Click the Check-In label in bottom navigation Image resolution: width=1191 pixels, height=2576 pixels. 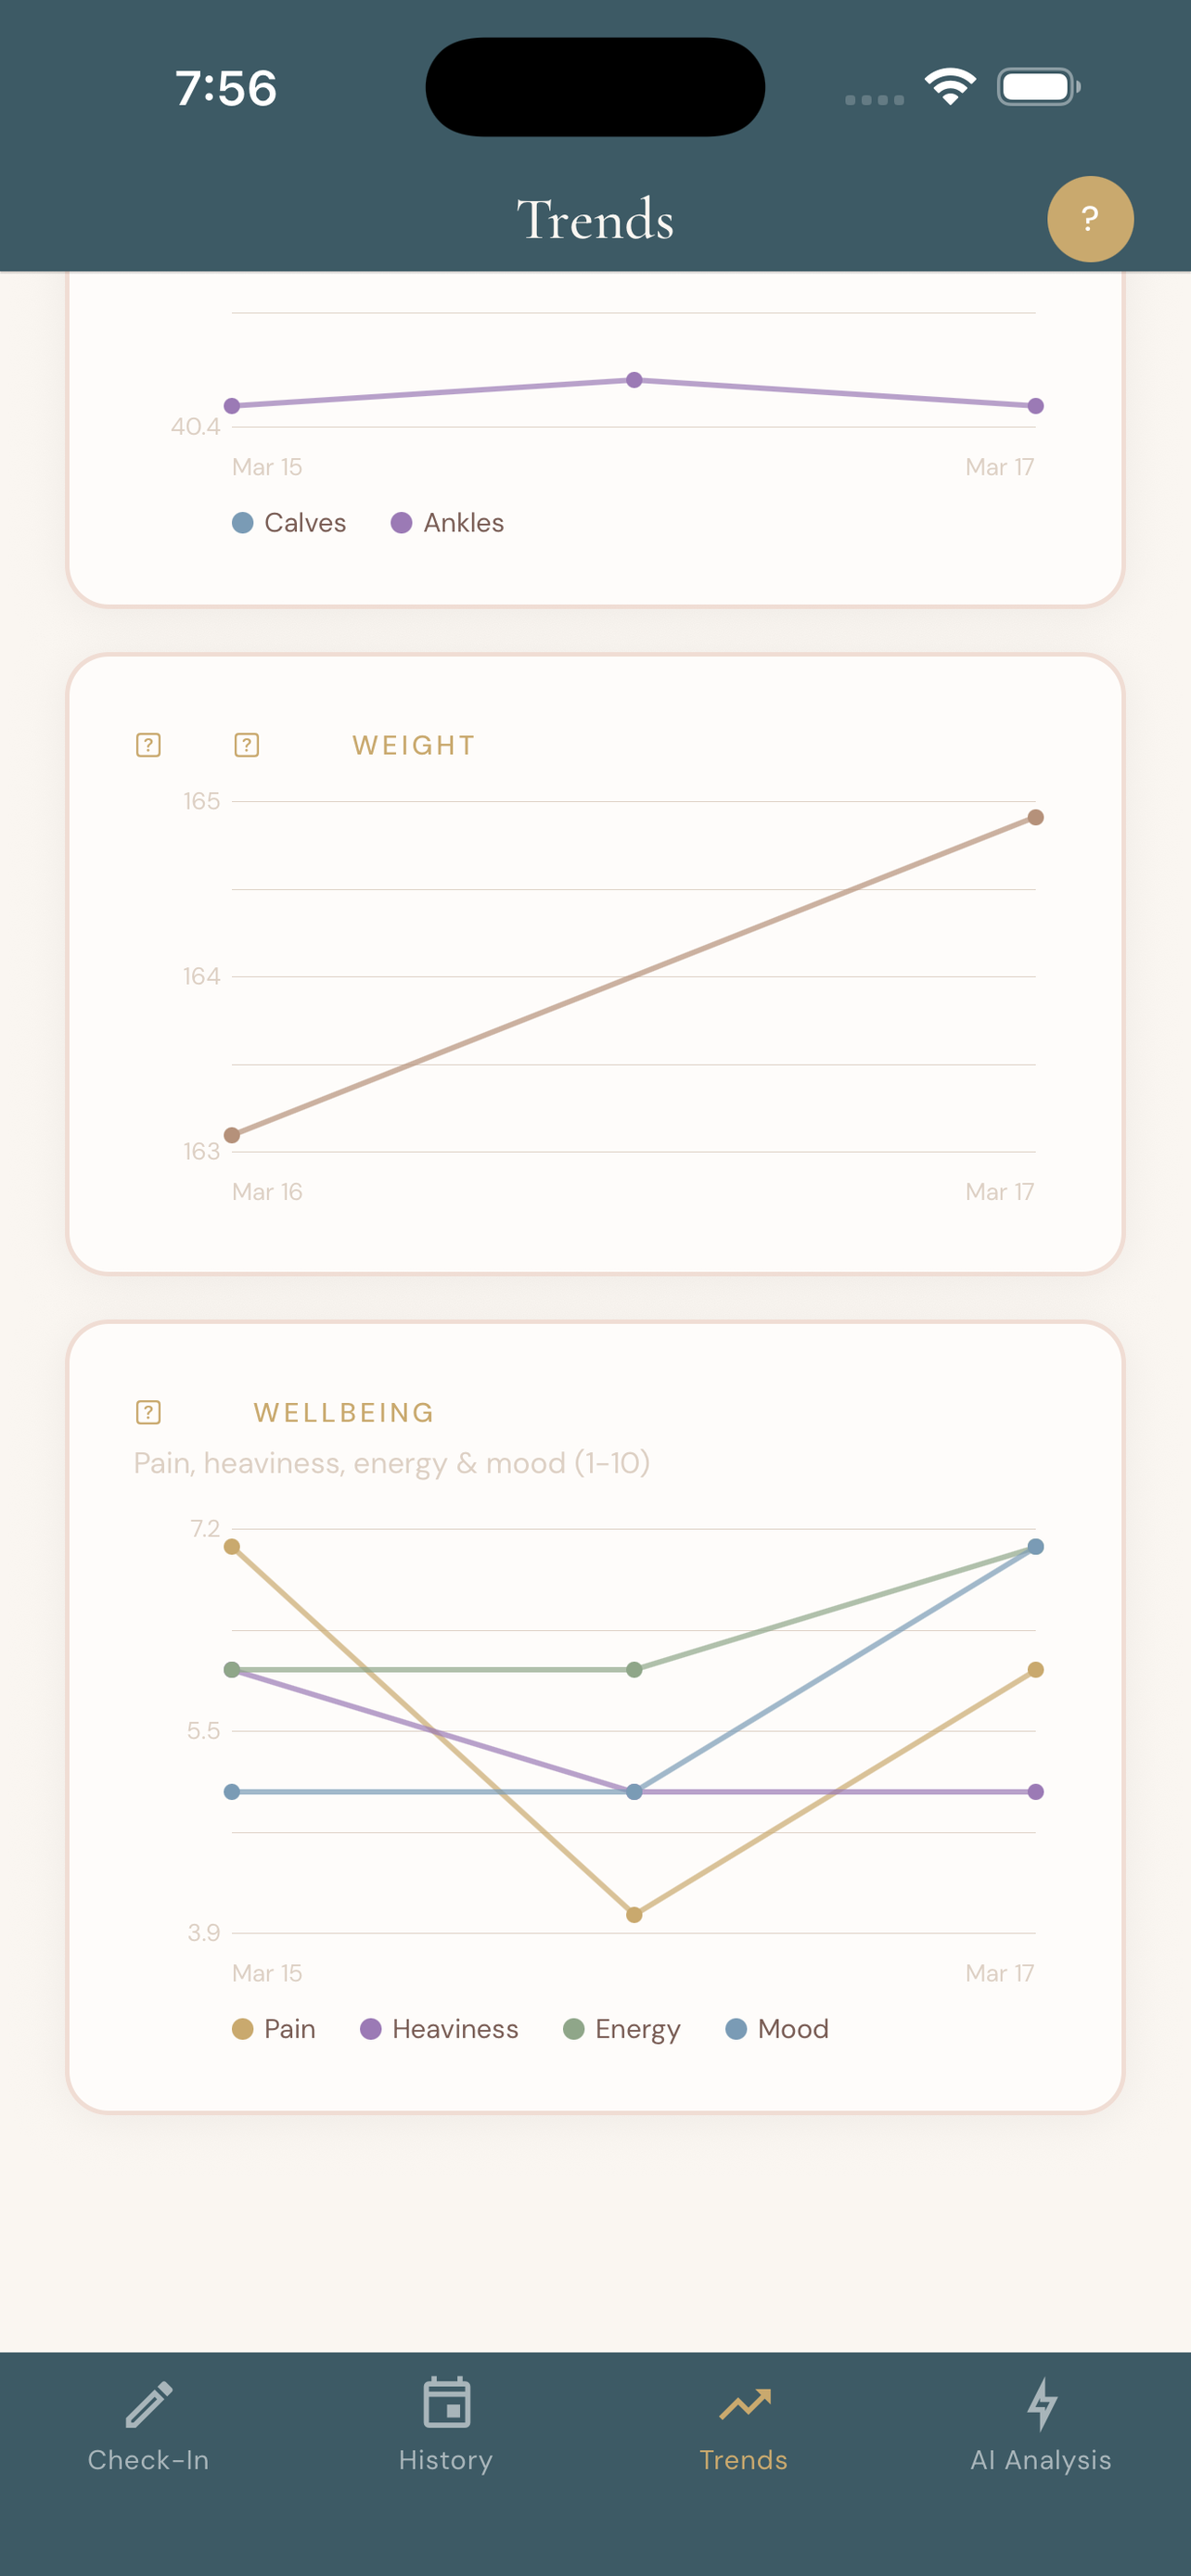(148, 2460)
